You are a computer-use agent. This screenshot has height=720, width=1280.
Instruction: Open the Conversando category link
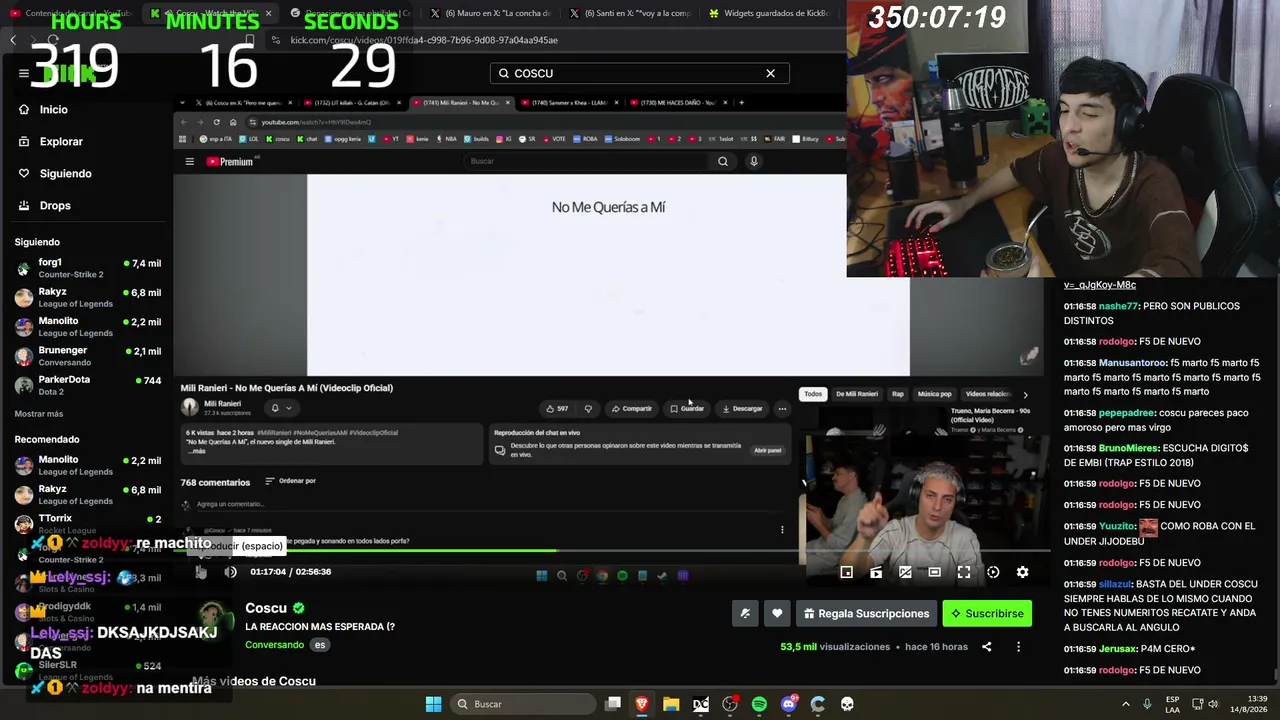pos(274,645)
